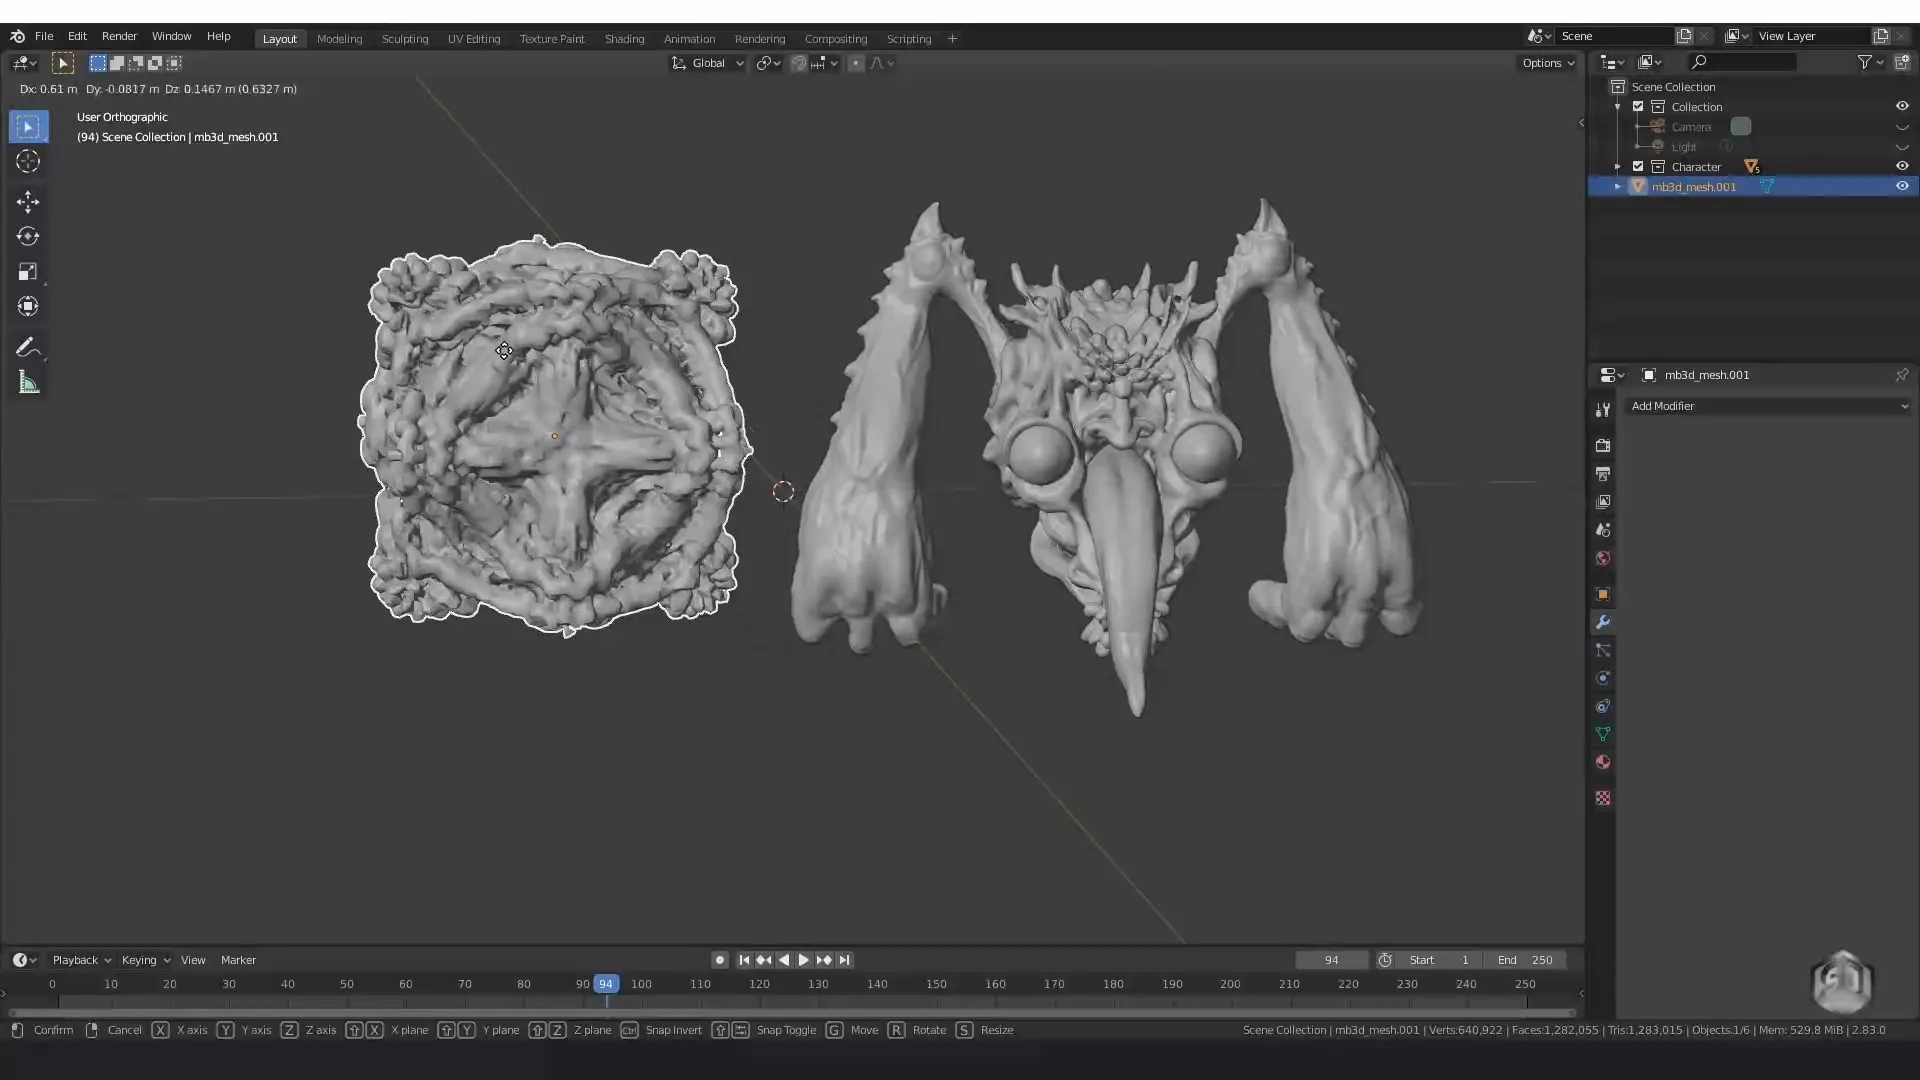Expand the Character collection in the outliner
This screenshot has width=1920, height=1080.
[x=1619, y=166]
